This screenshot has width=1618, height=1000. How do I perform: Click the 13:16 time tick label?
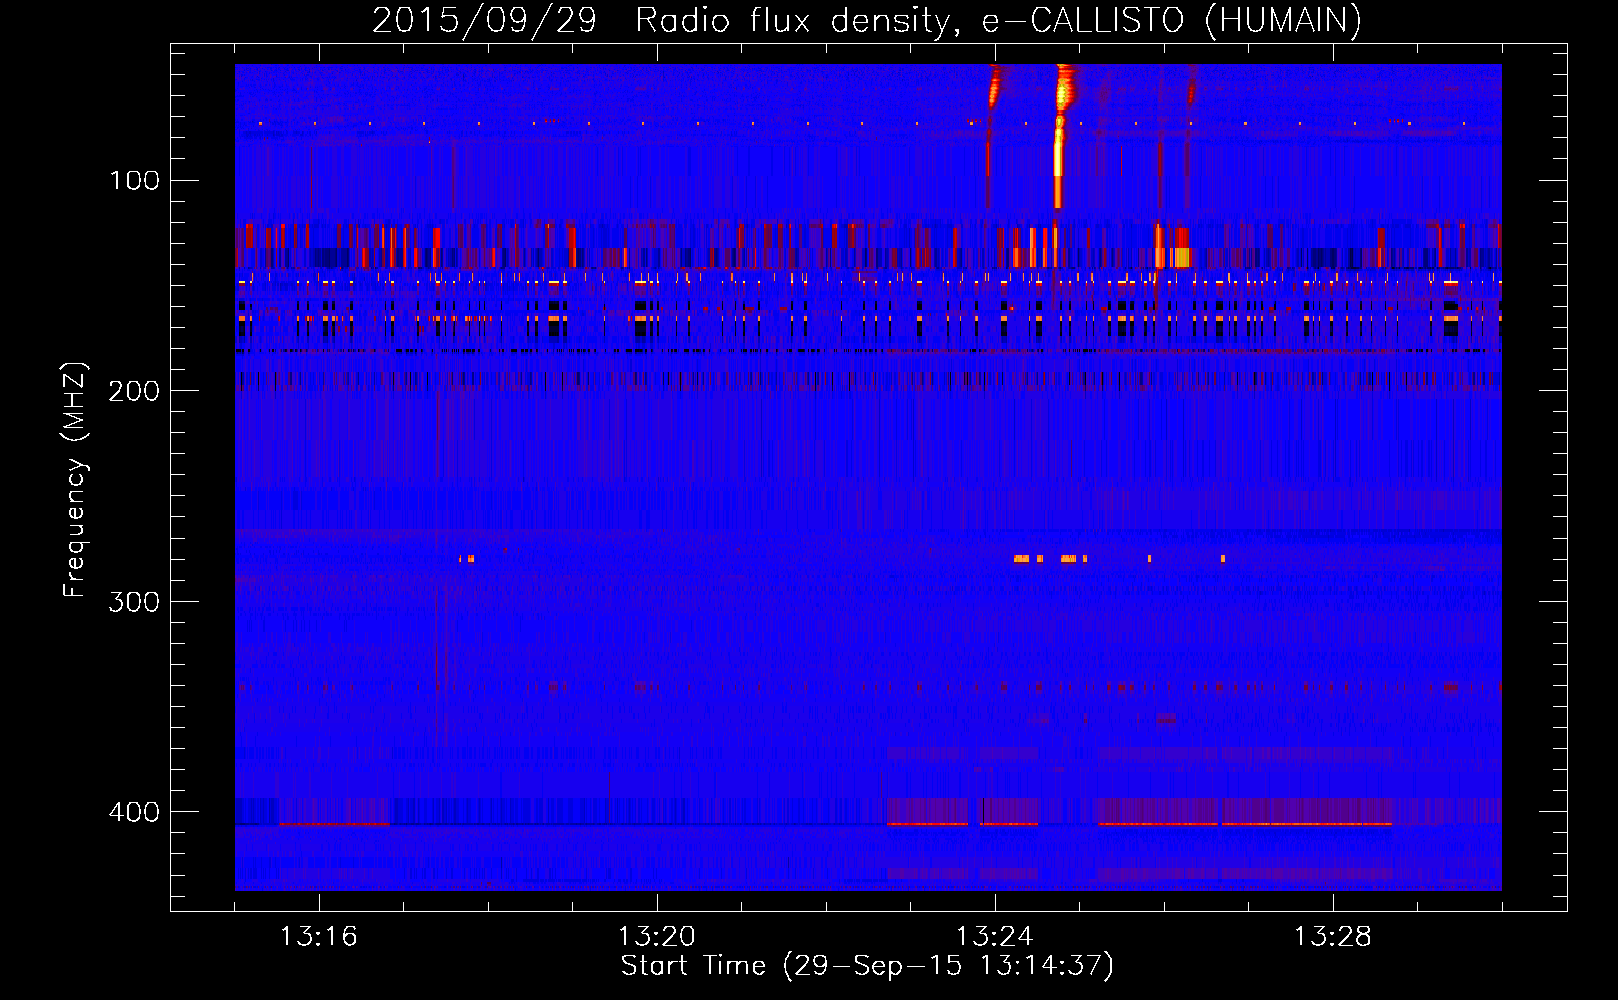pyautogui.click(x=319, y=936)
